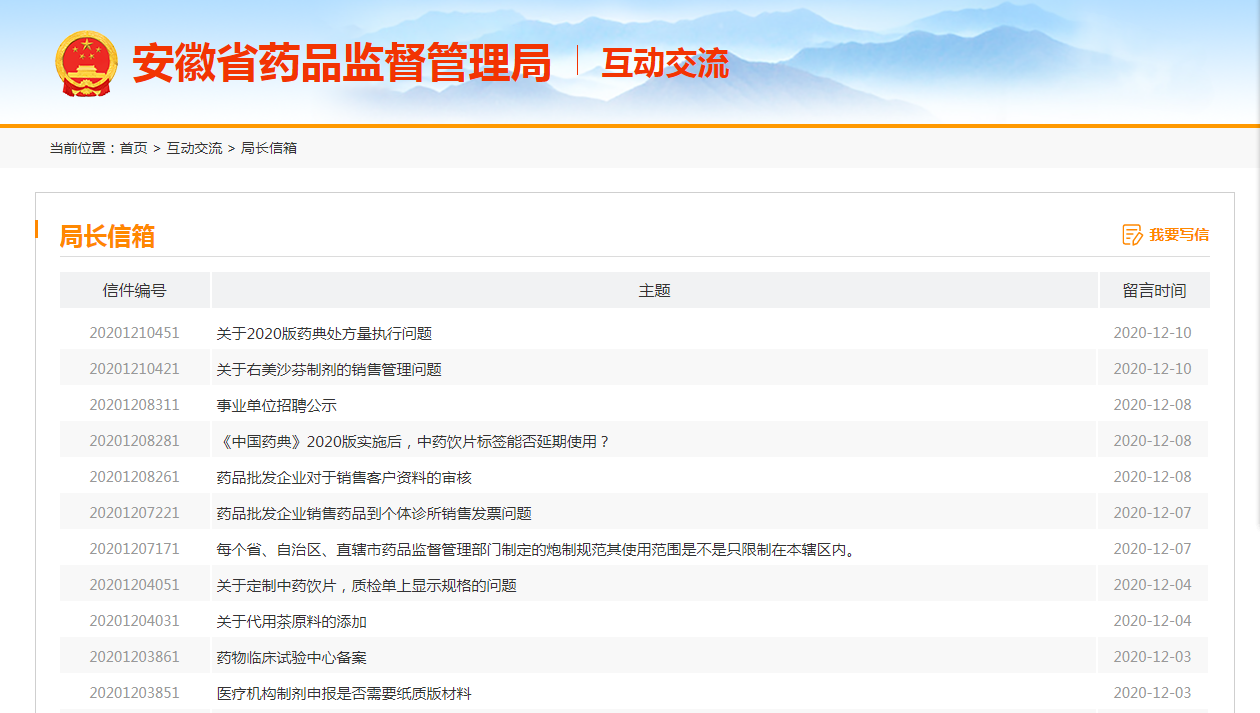Click the 留言时间 column header
Viewport: 1260px width, 713px height.
(x=1154, y=290)
